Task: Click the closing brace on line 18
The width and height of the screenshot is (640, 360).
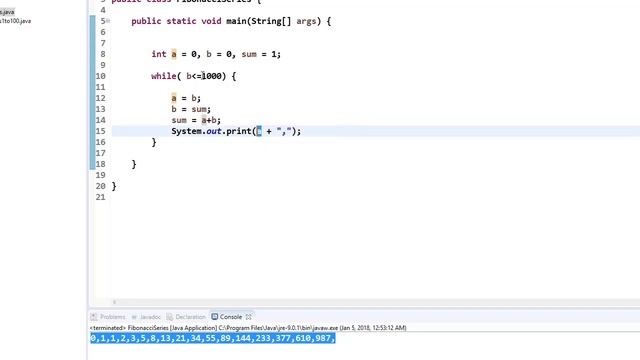Action: point(134,164)
